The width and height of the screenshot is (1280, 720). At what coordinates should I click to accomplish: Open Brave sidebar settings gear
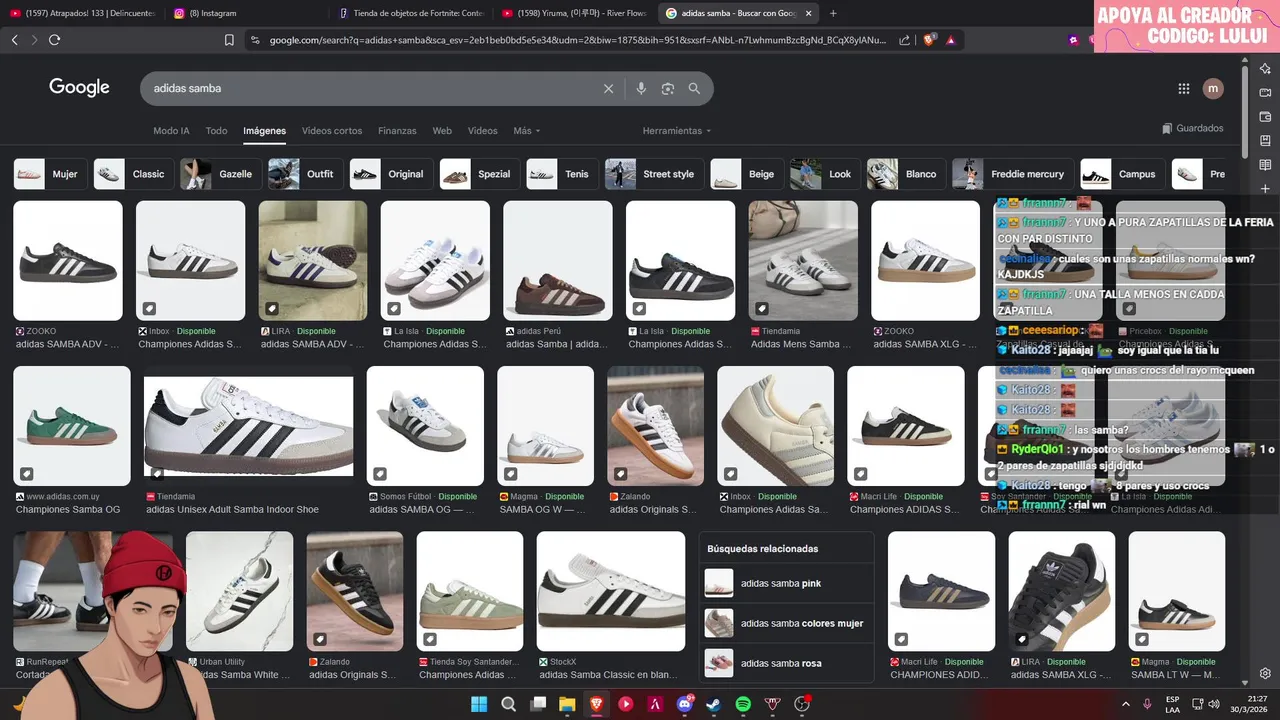click(x=1265, y=674)
